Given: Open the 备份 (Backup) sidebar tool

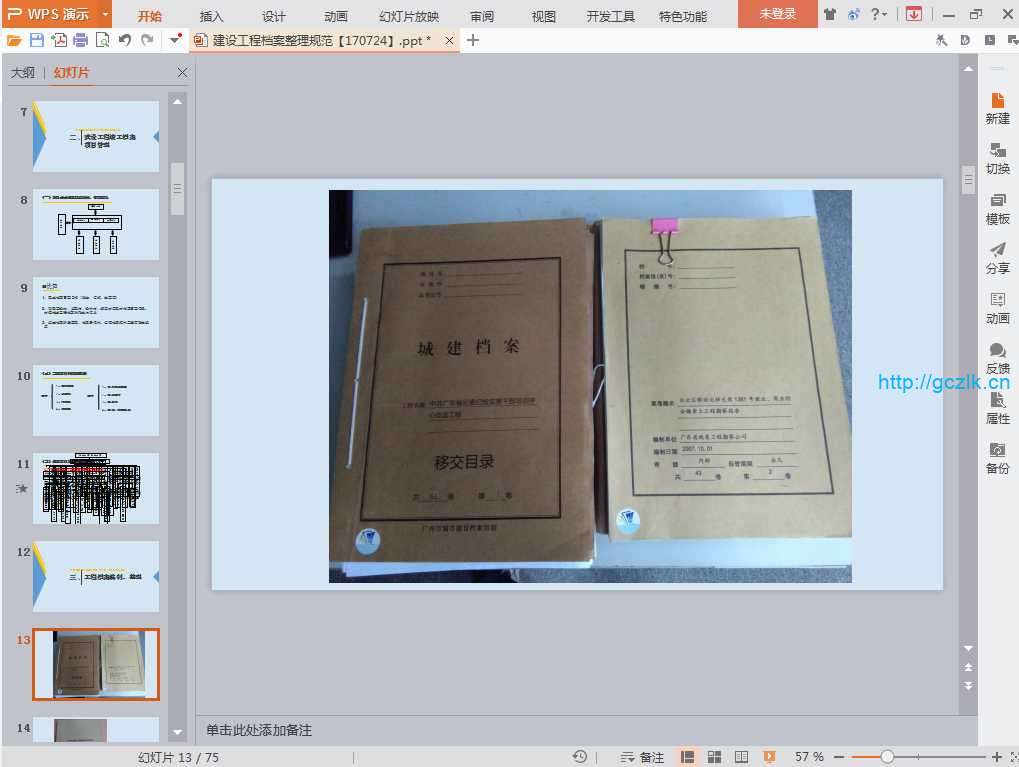Looking at the screenshot, I should (997, 458).
